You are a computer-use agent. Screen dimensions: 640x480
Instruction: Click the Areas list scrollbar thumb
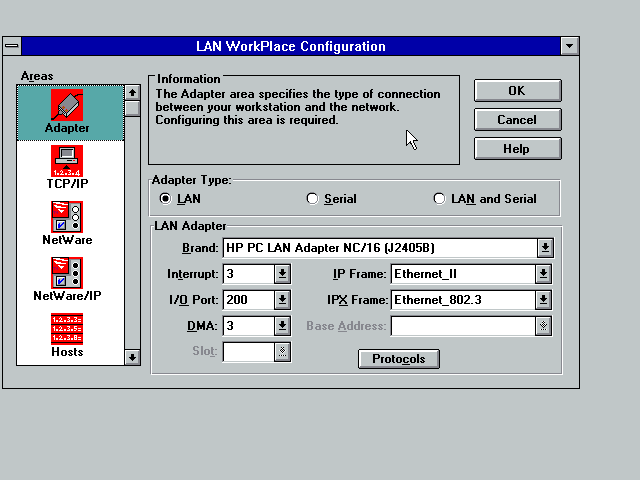pos(132,109)
